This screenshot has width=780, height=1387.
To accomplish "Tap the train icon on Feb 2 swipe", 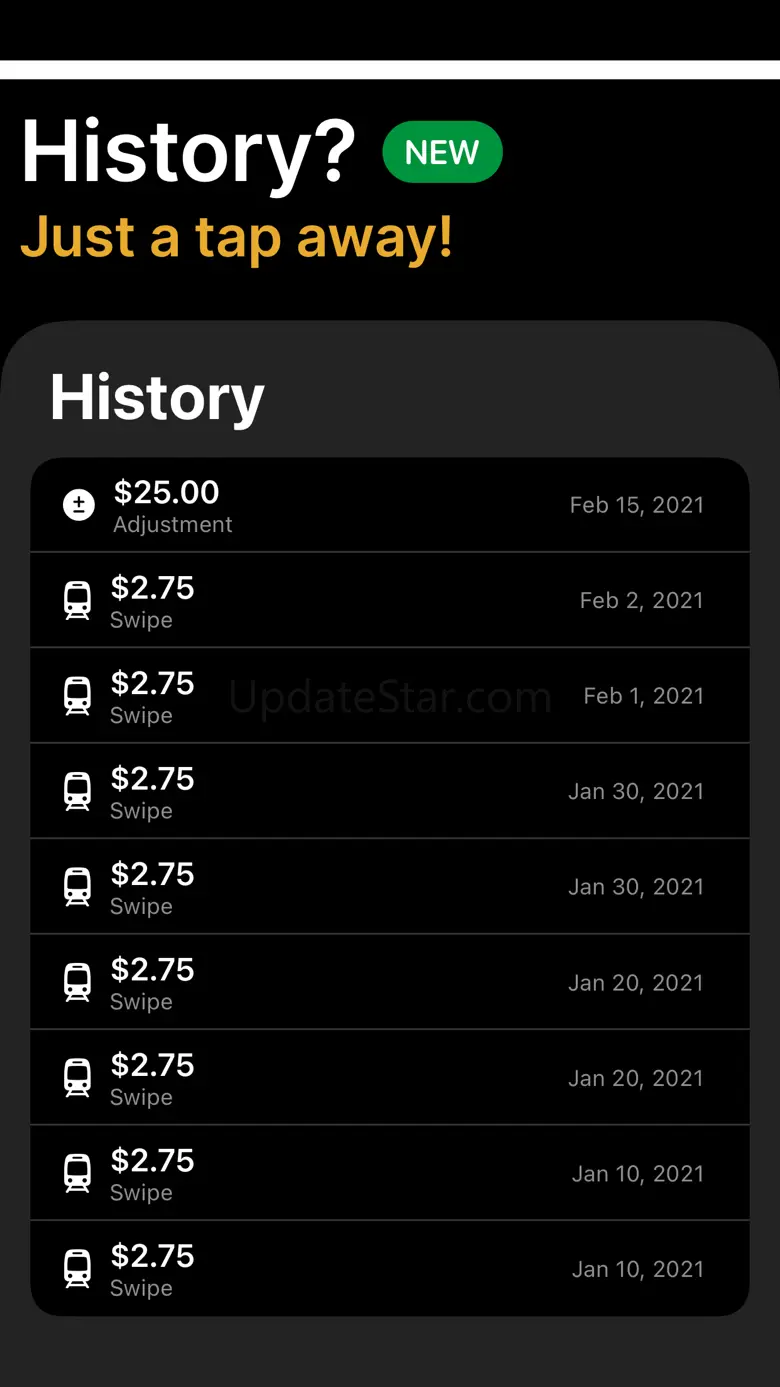I will click(x=77, y=601).
